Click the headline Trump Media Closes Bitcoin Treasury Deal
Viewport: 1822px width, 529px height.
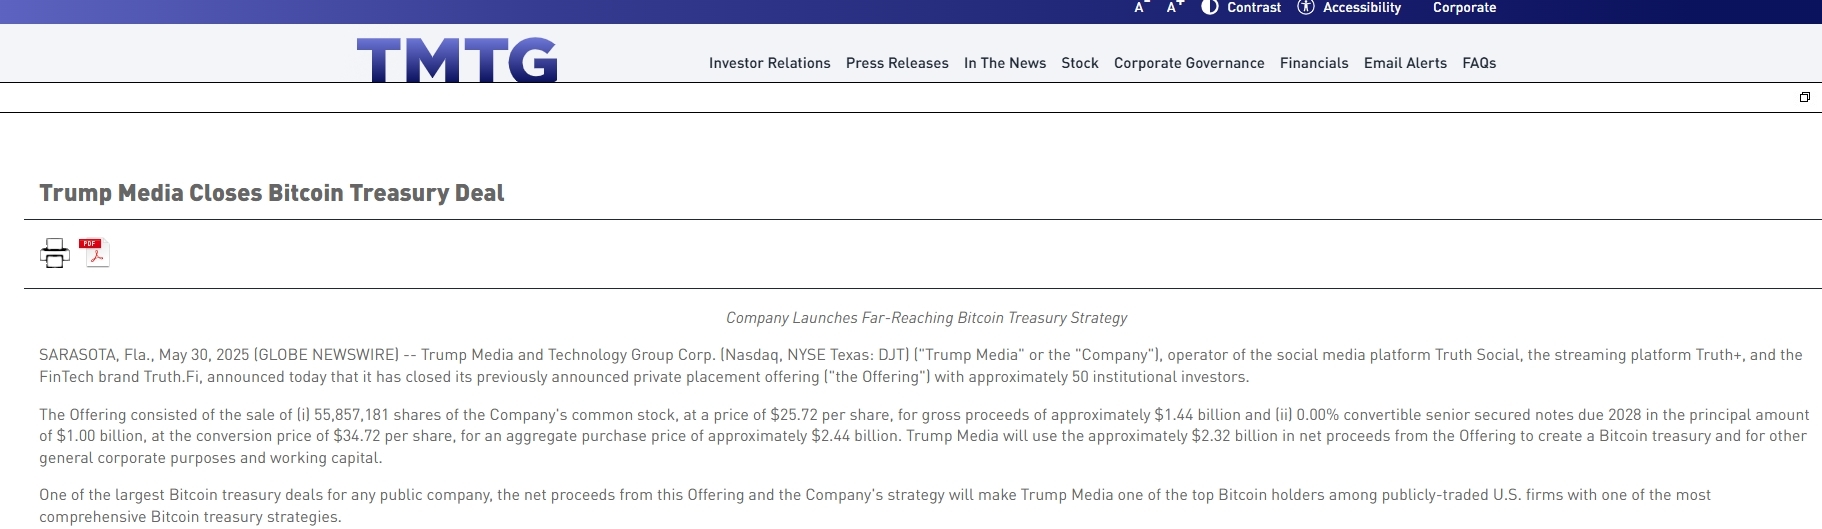click(x=272, y=193)
